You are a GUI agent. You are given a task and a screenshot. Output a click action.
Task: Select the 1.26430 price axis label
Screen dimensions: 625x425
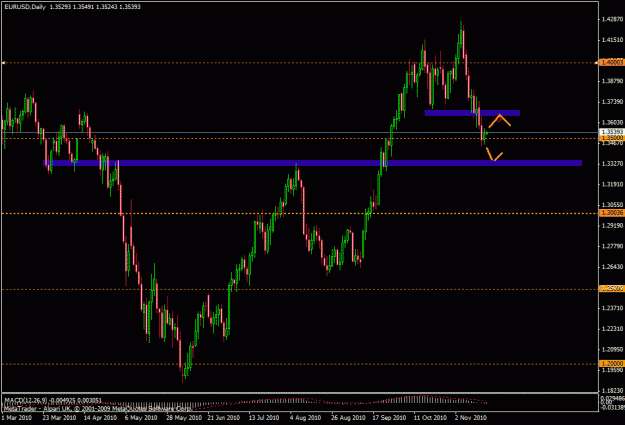coord(612,267)
